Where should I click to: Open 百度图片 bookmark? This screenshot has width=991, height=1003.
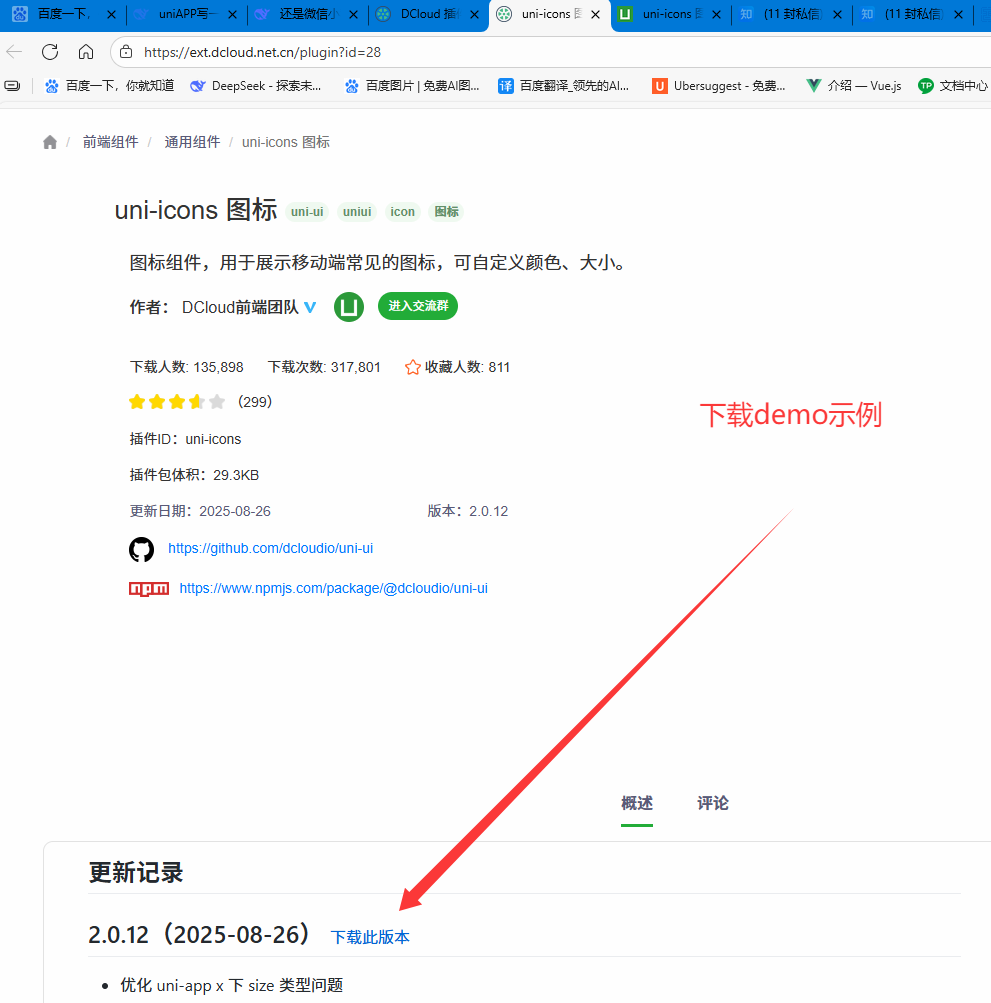coord(411,86)
